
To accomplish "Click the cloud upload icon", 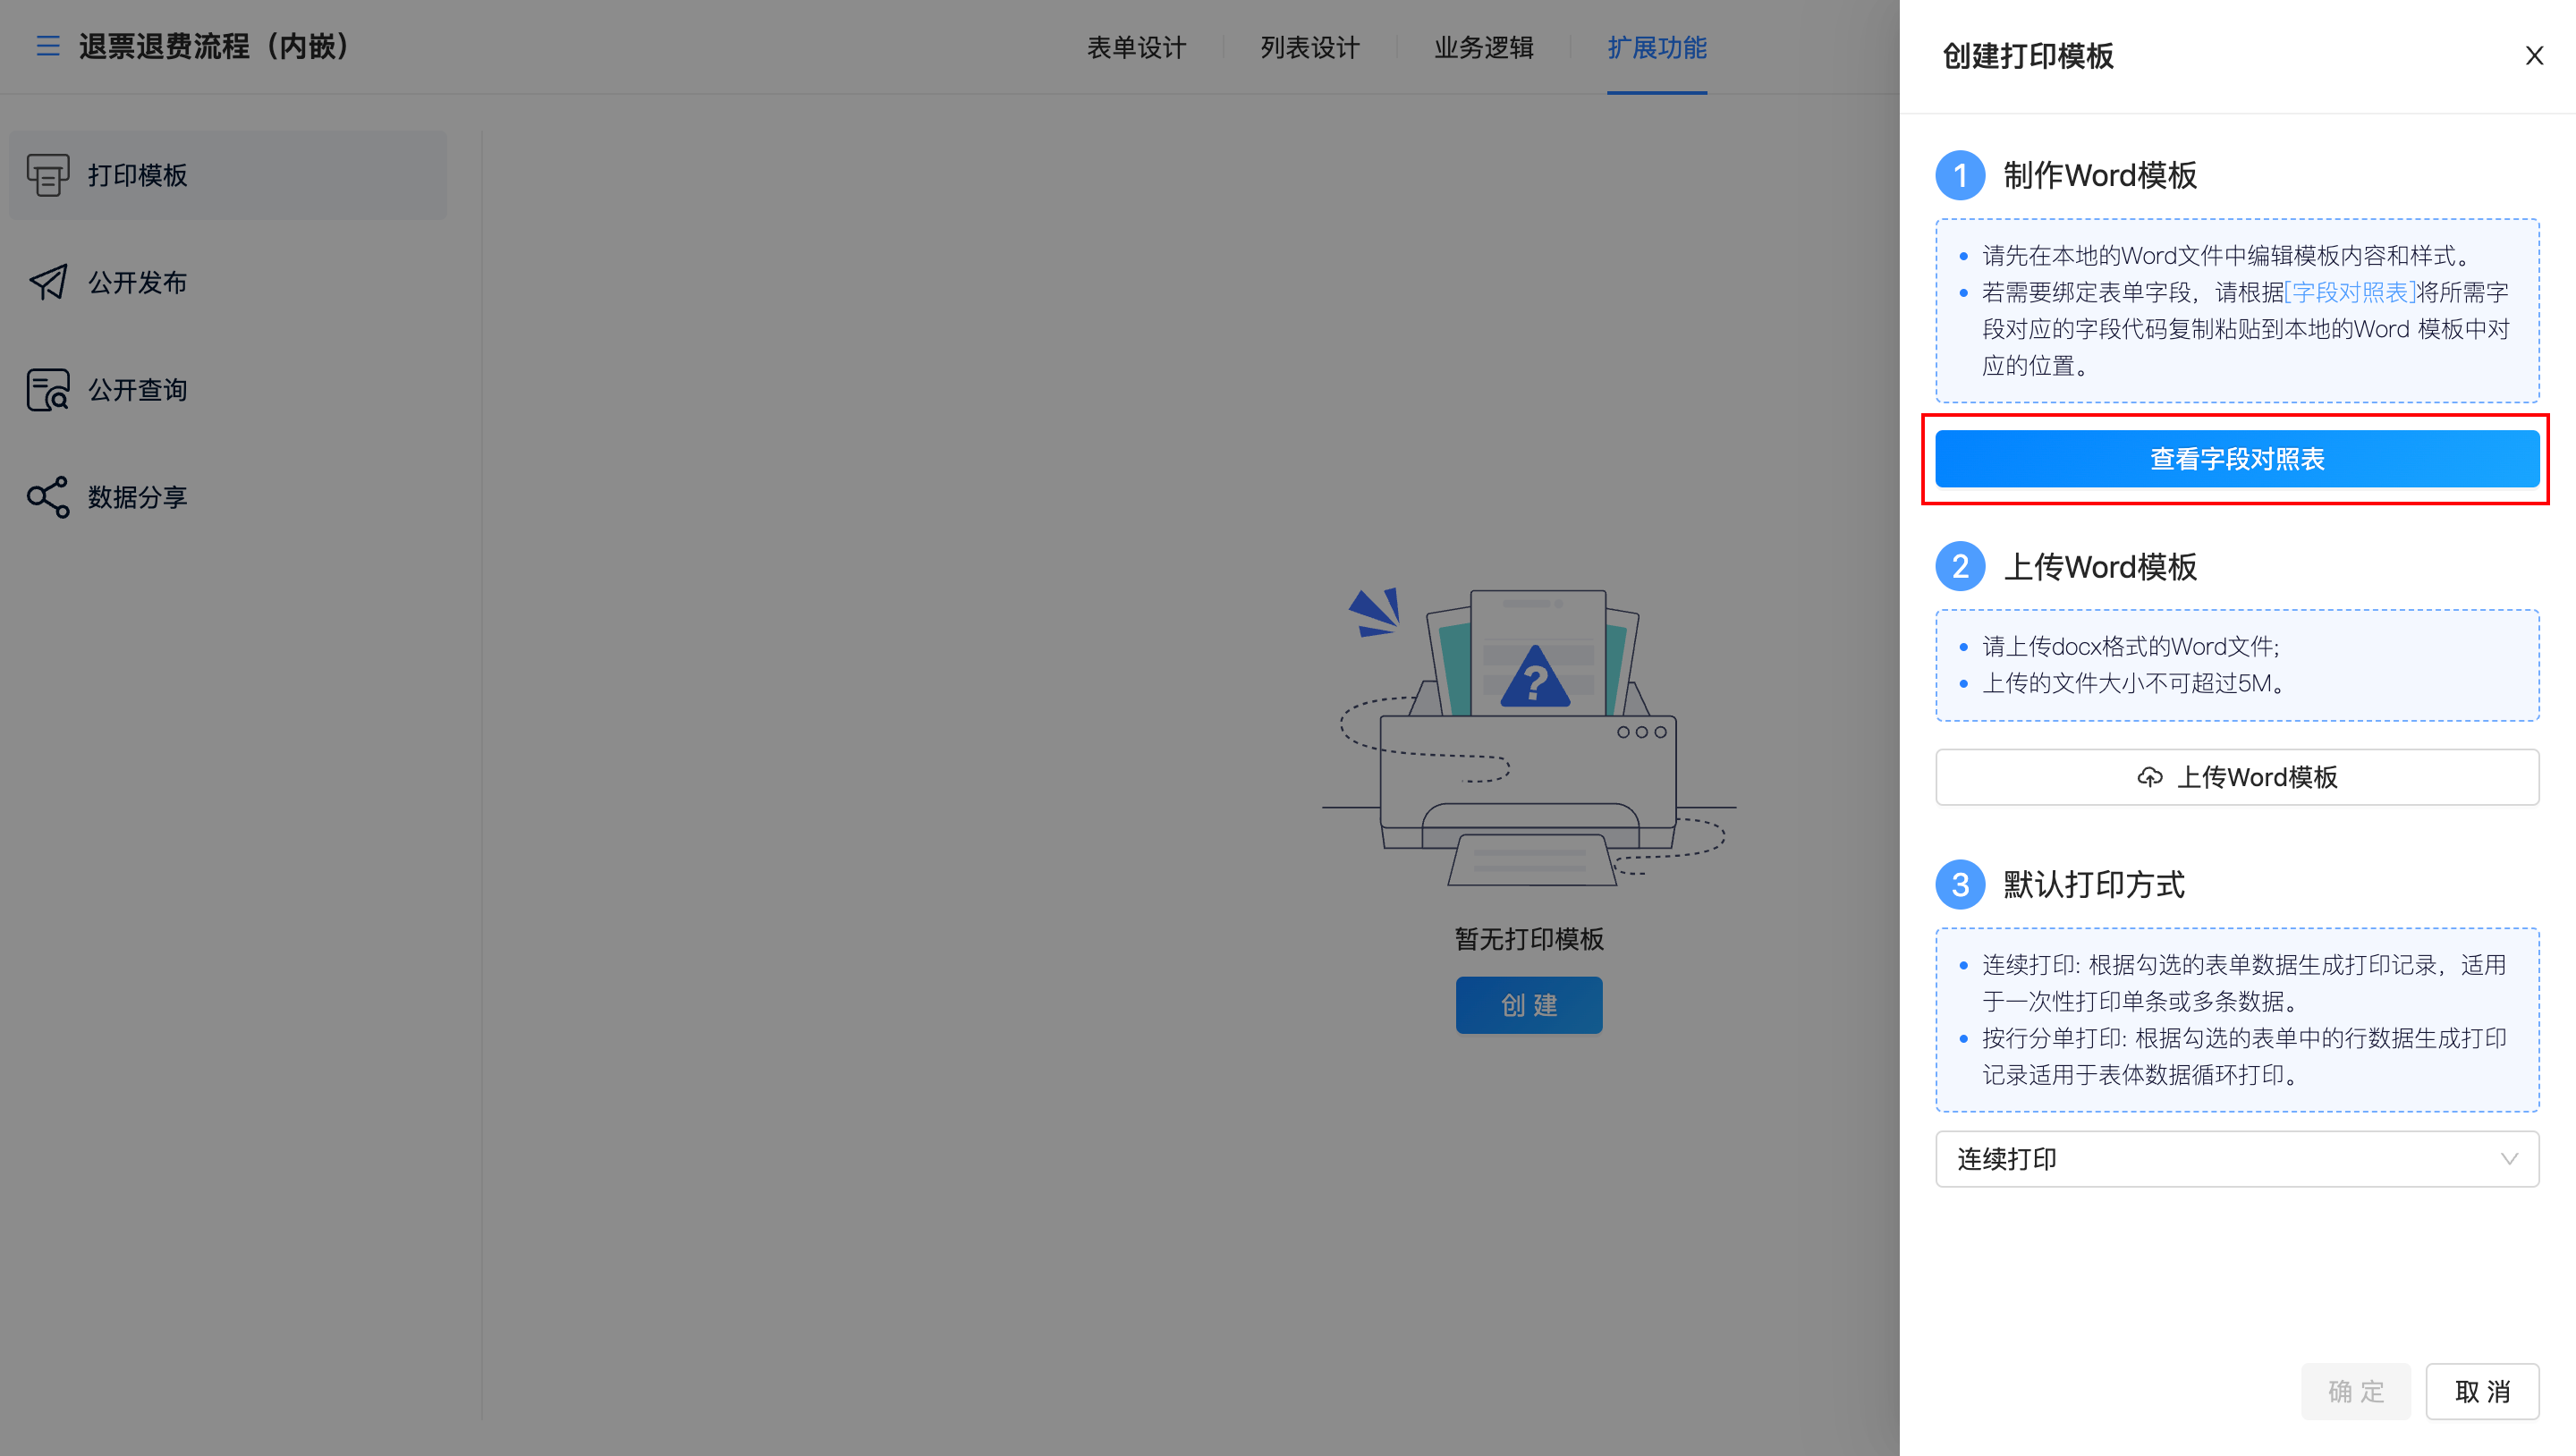I will [2150, 777].
